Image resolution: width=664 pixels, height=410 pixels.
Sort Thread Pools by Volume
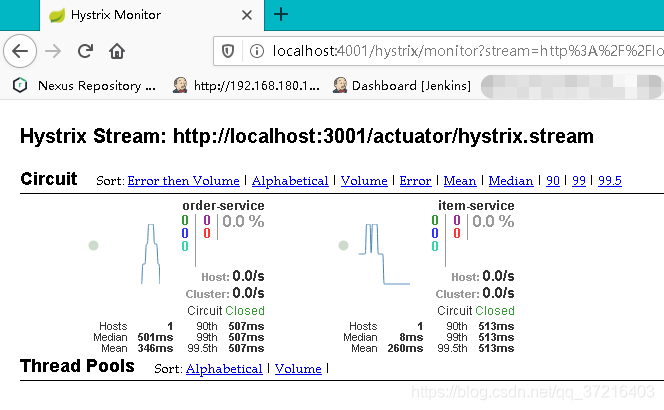pyautogui.click(x=298, y=369)
